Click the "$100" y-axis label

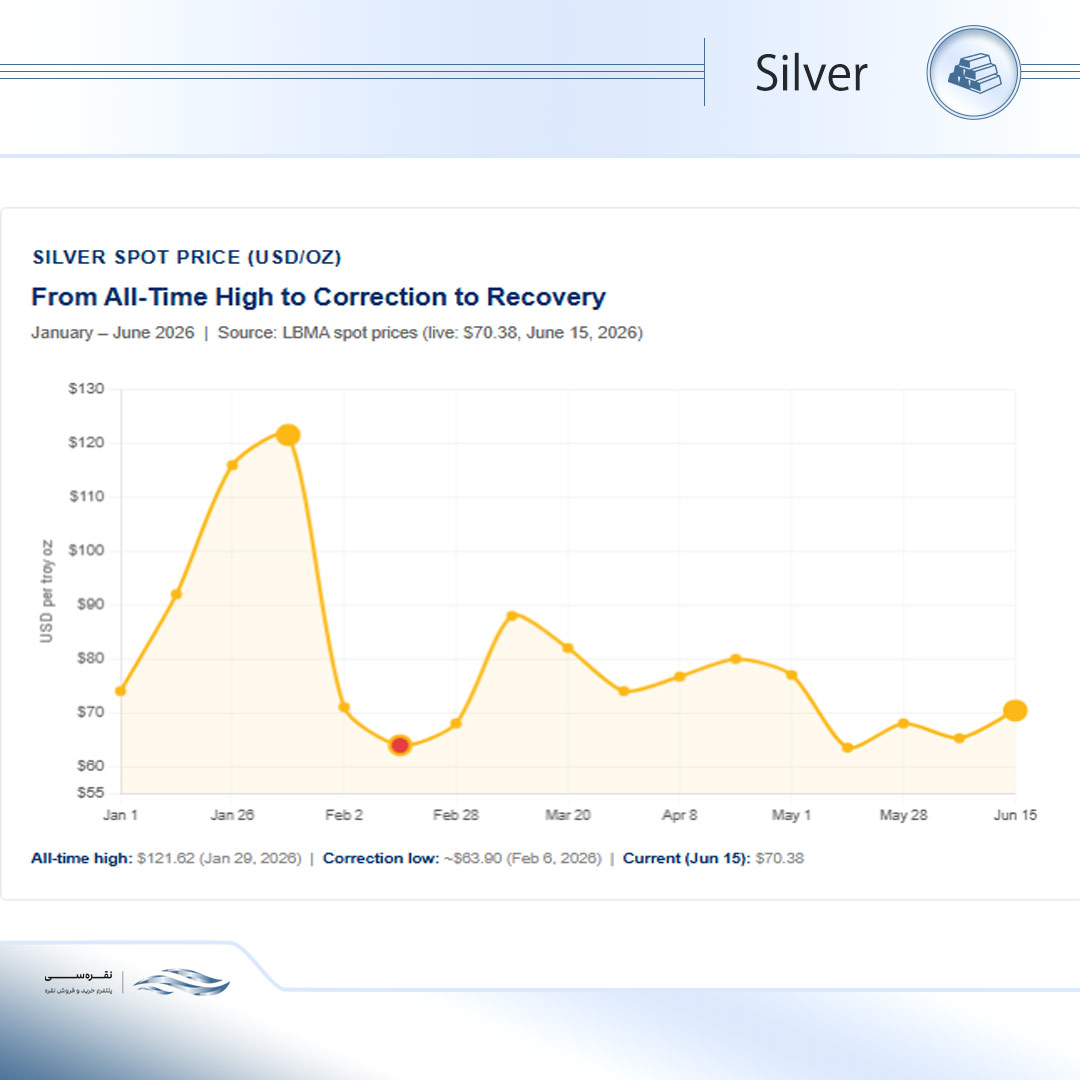[86, 550]
